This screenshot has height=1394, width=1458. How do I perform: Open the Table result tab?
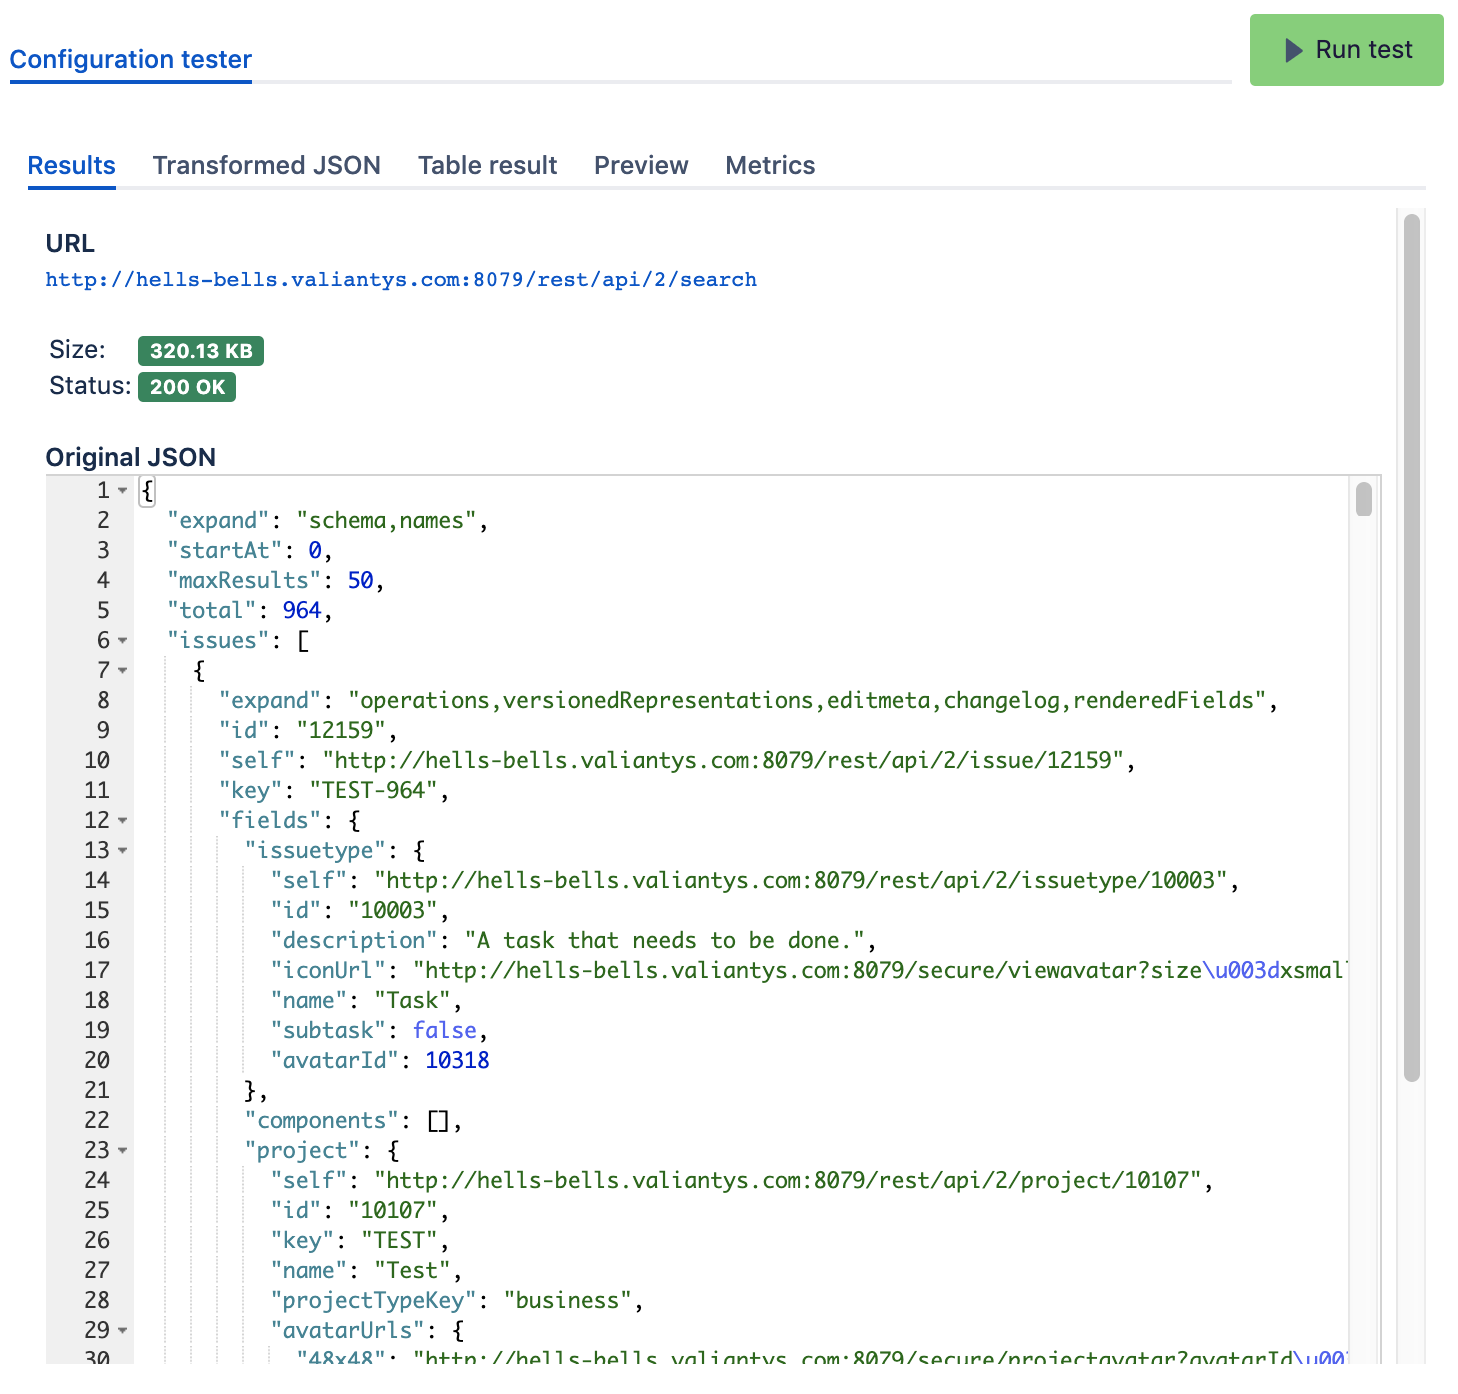pos(487,165)
